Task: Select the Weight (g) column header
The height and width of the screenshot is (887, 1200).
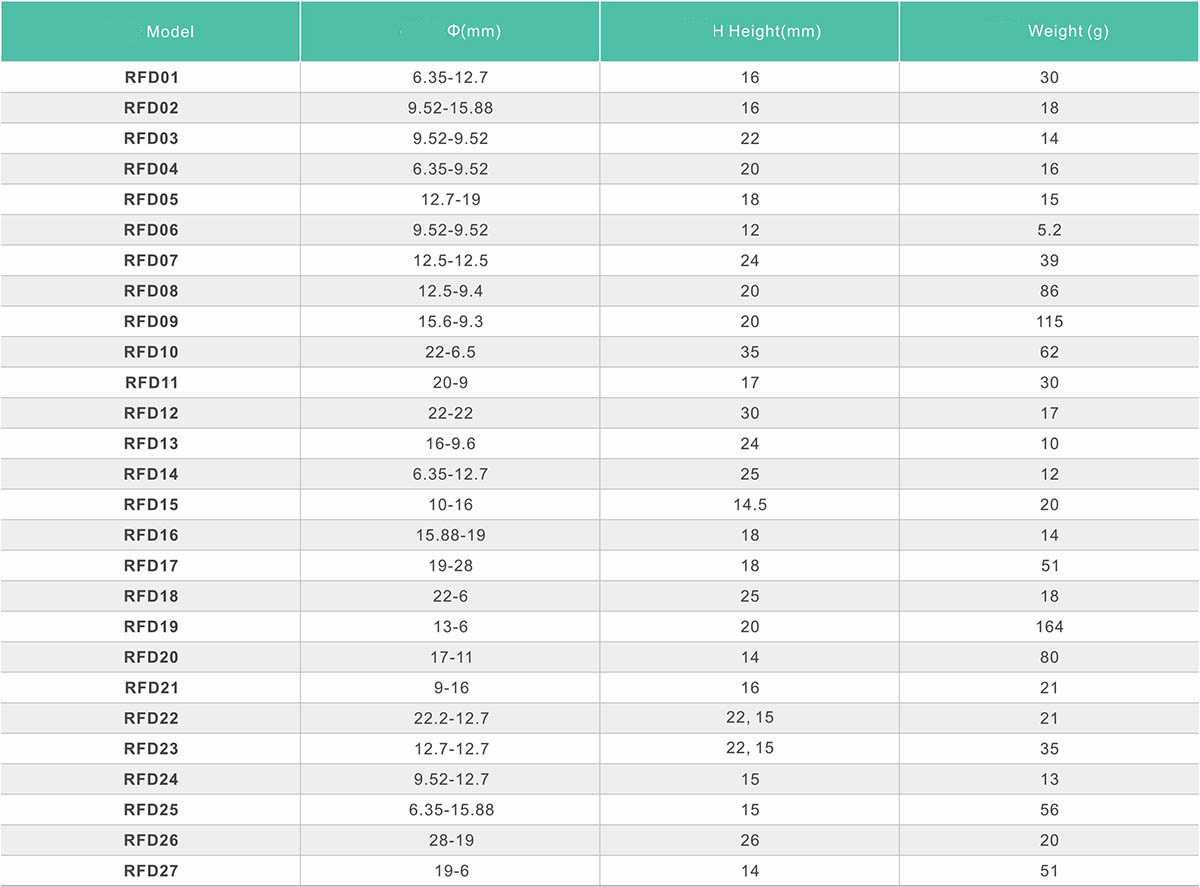Action: 1068,31
